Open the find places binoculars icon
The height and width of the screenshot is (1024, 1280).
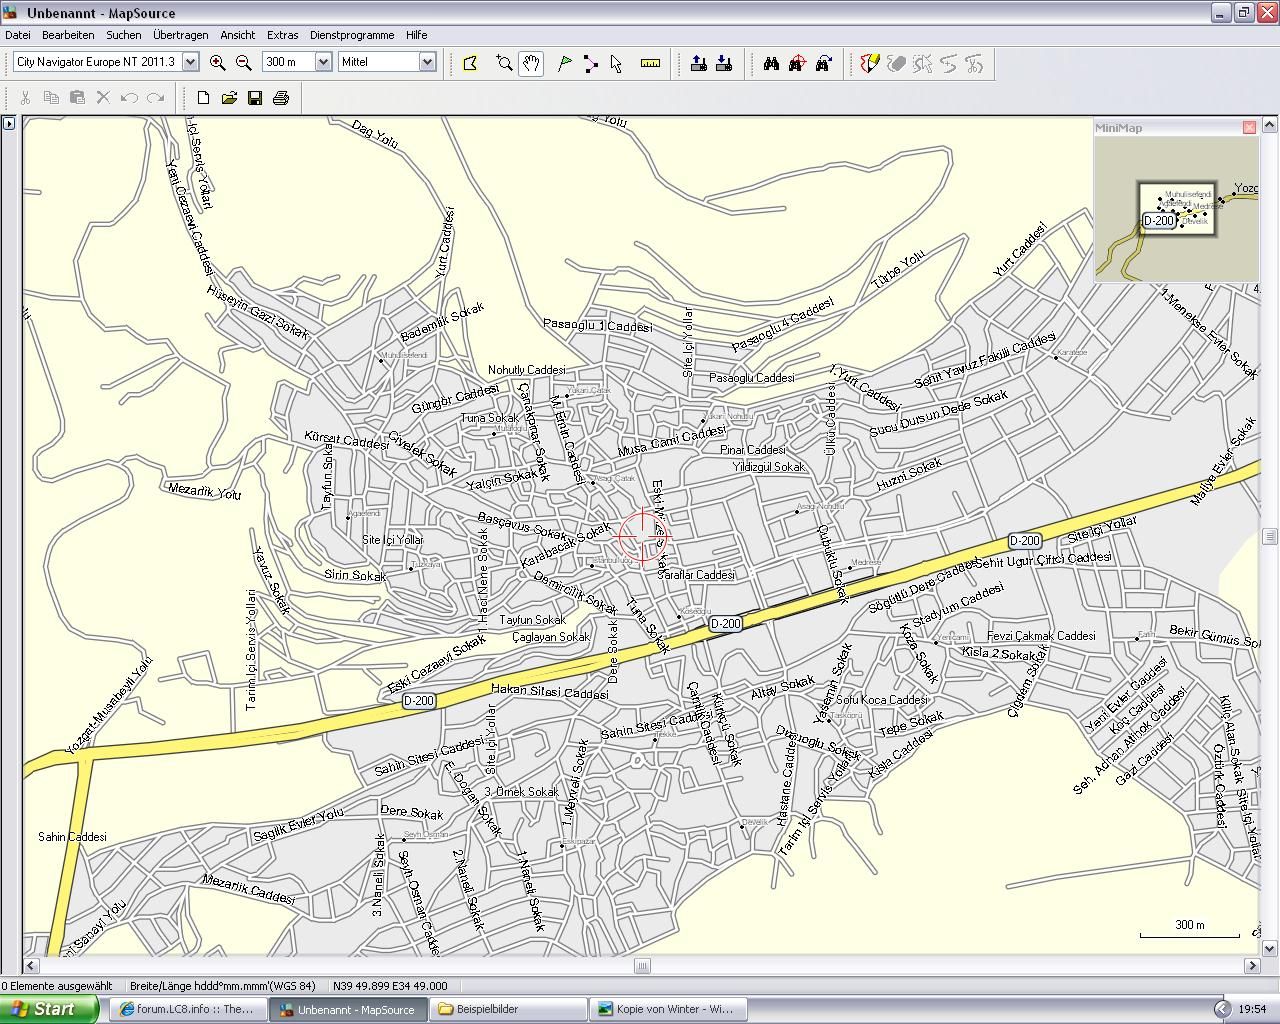(x=771, y=64)
